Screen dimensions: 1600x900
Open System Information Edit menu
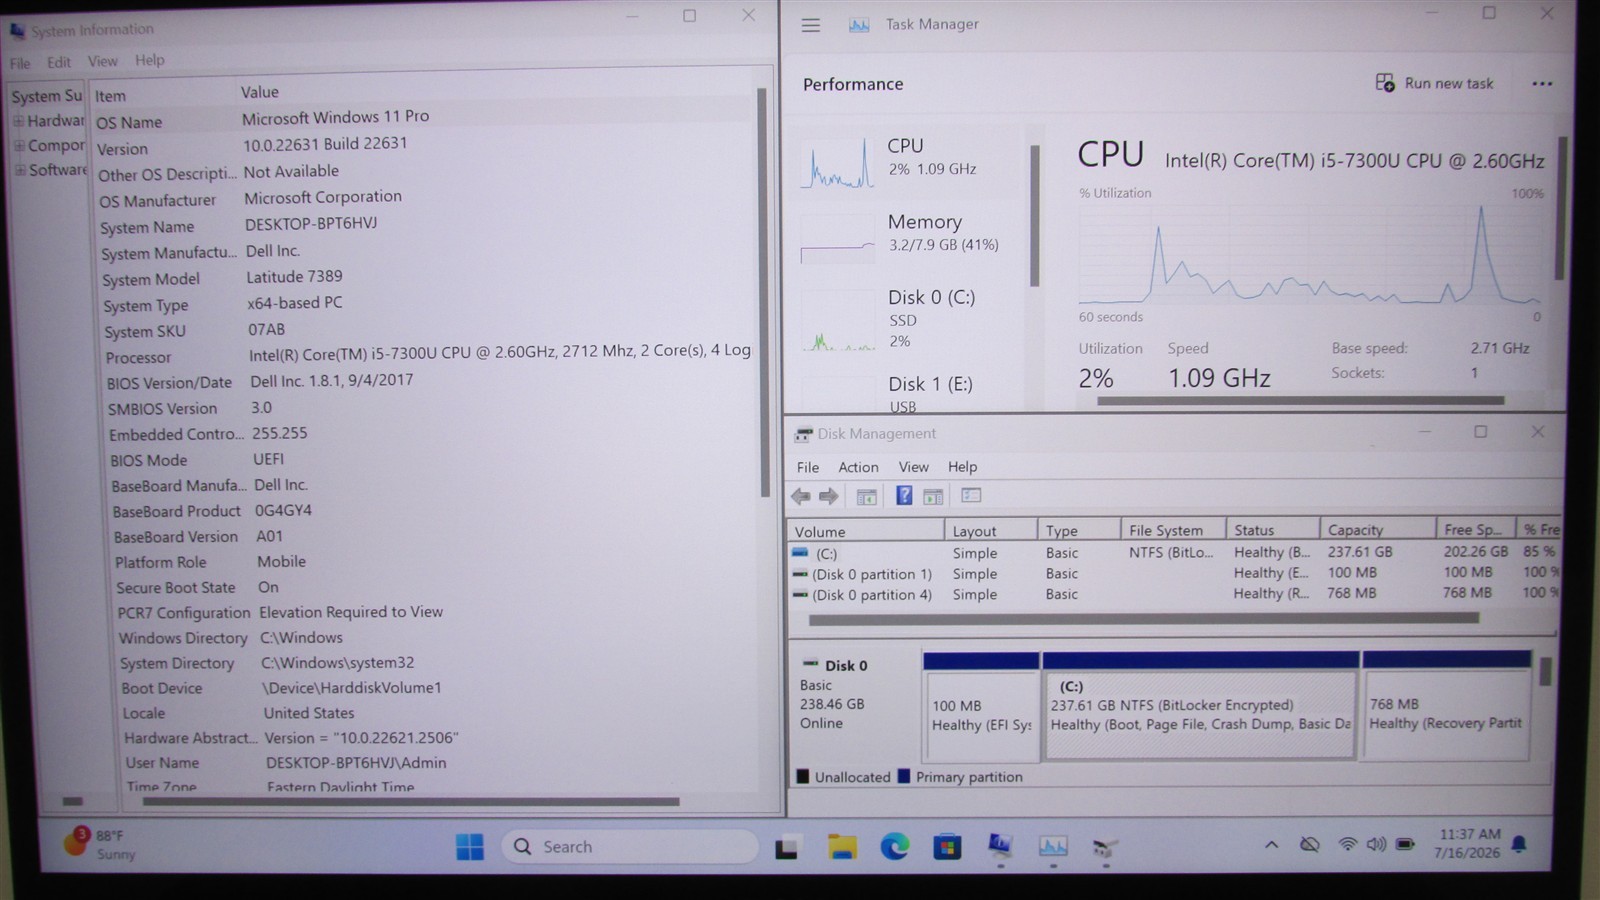pyautogui.click(x=59, y=62)
